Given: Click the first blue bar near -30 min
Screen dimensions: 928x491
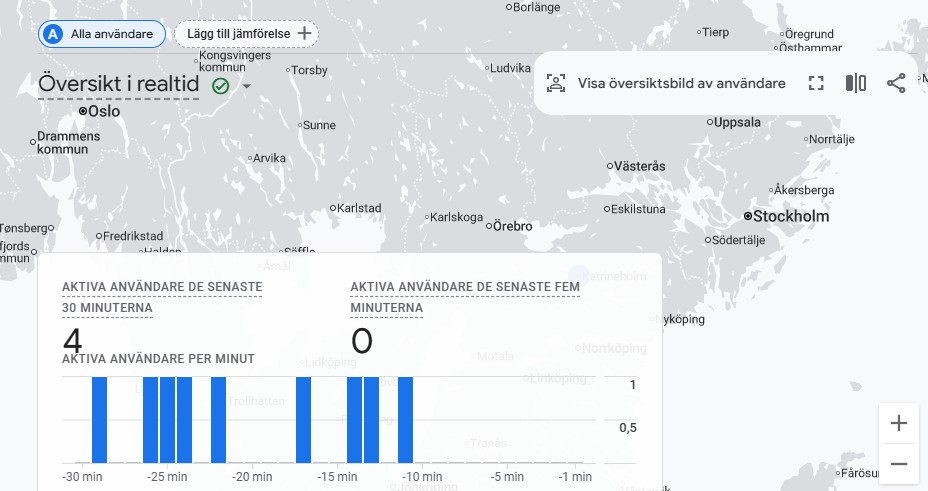Looking at the screenshot, I should point(99,419).
